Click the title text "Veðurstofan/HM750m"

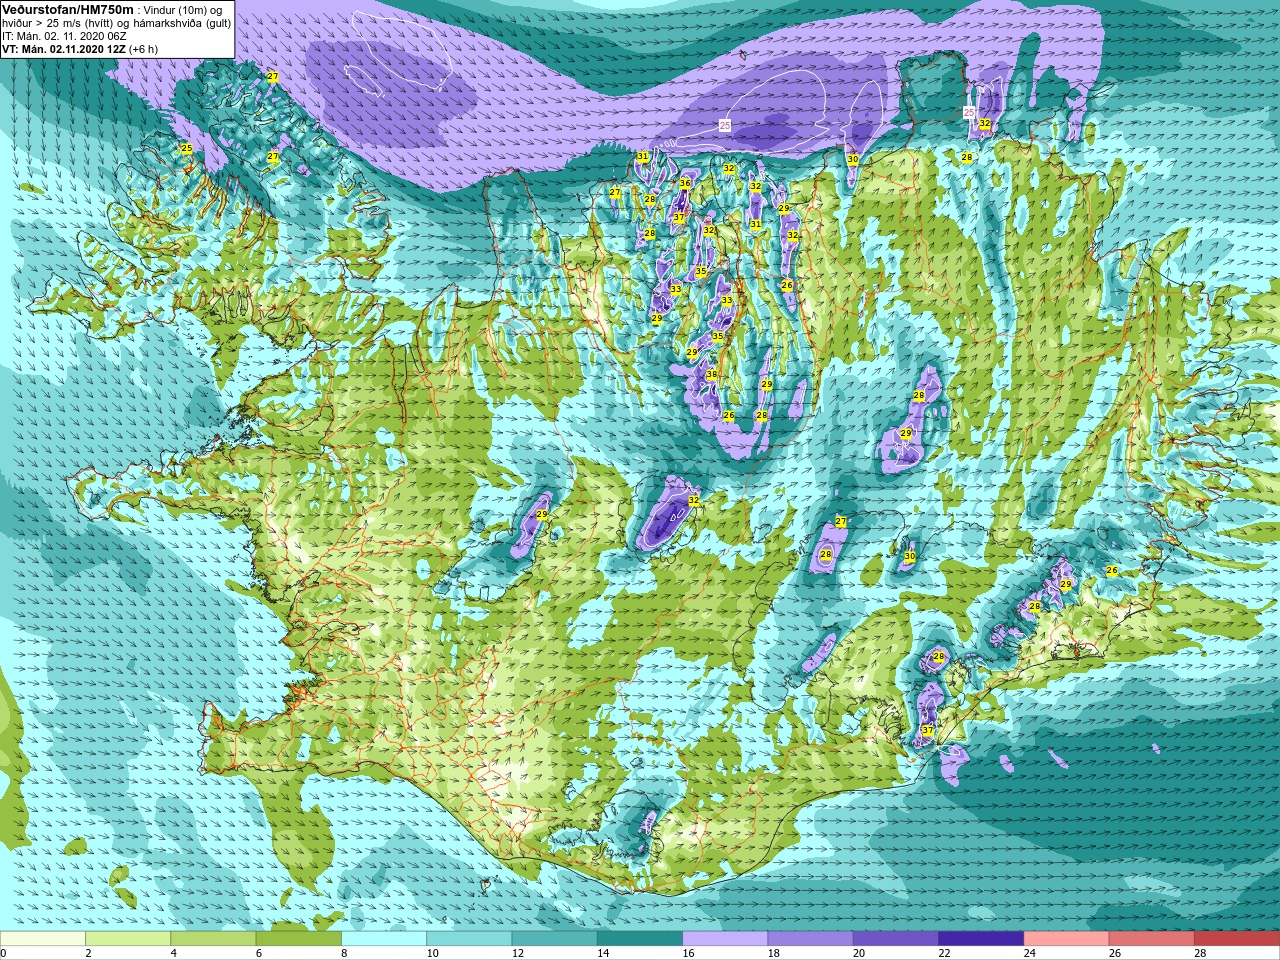pos(68,9)
